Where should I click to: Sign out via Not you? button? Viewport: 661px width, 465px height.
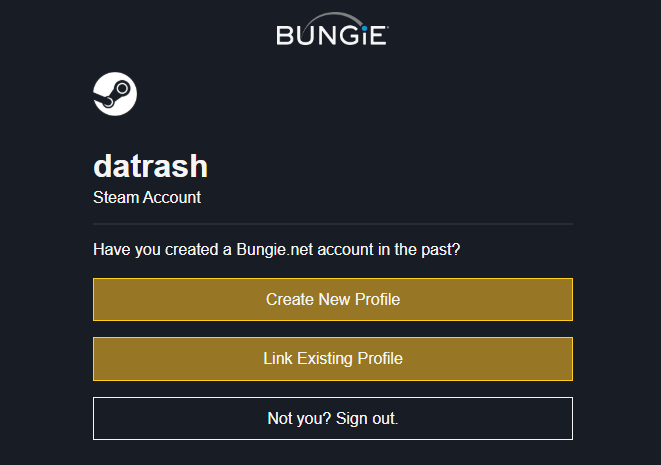click(x=333, y=419)
